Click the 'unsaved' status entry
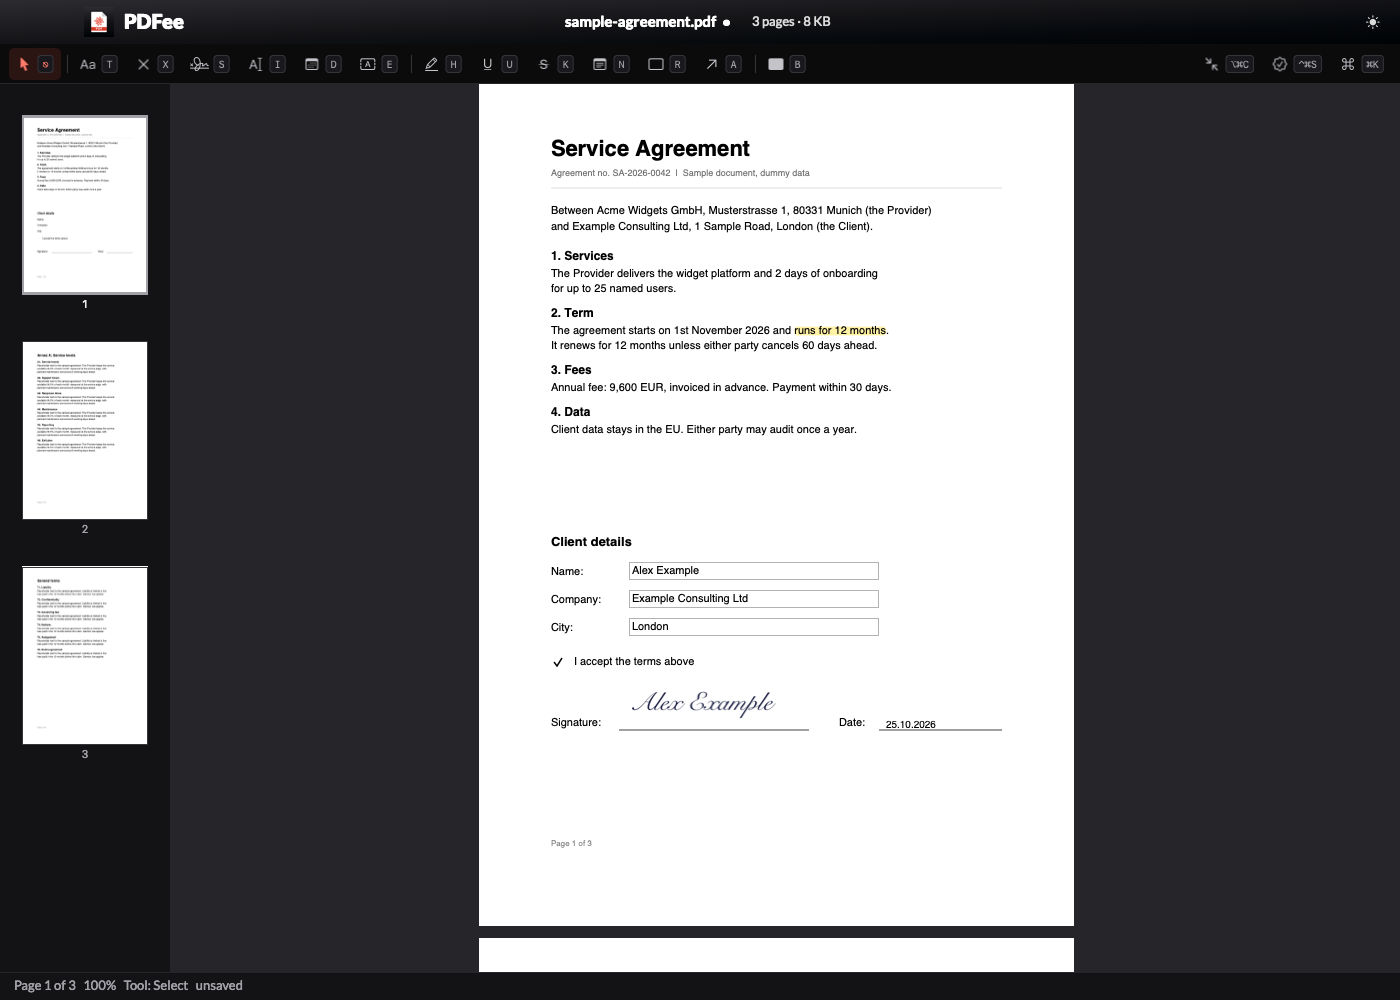 point(219,986)
